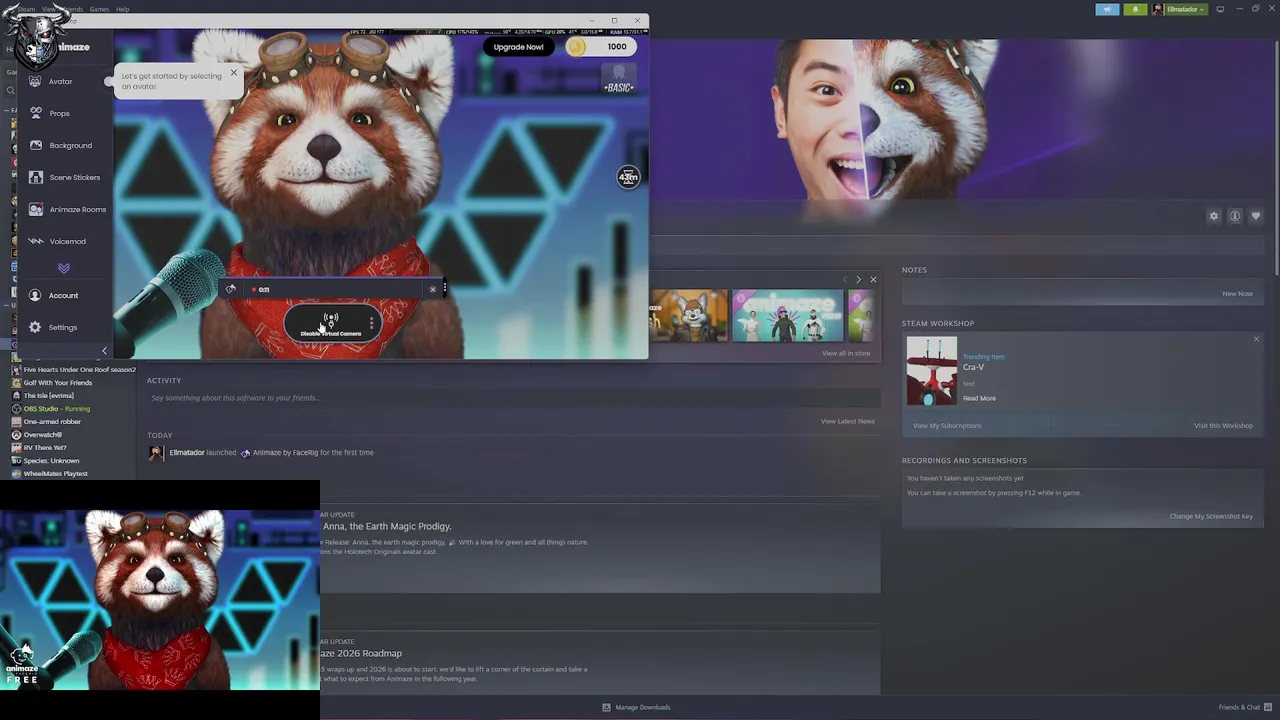The width and height of the screenshot is (1280, 720).
Task: Click the Steam announcements megaphone icon
Action: tap(1107, 9)
